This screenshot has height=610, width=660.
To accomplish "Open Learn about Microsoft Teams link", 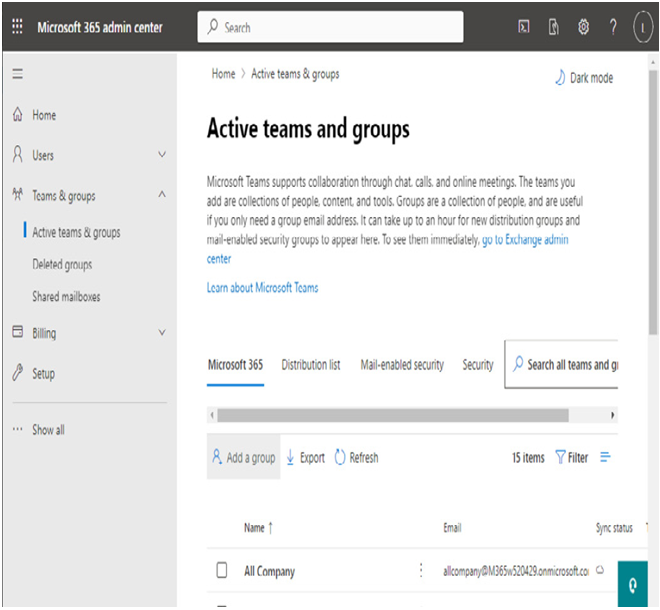I will [x=262, y=288].
